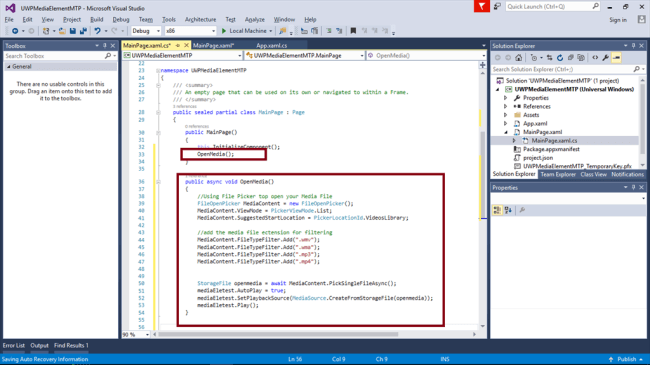Toggle a bookmark with the bookmark icon
Screen dimensions: 650x365
coord(353,31)
